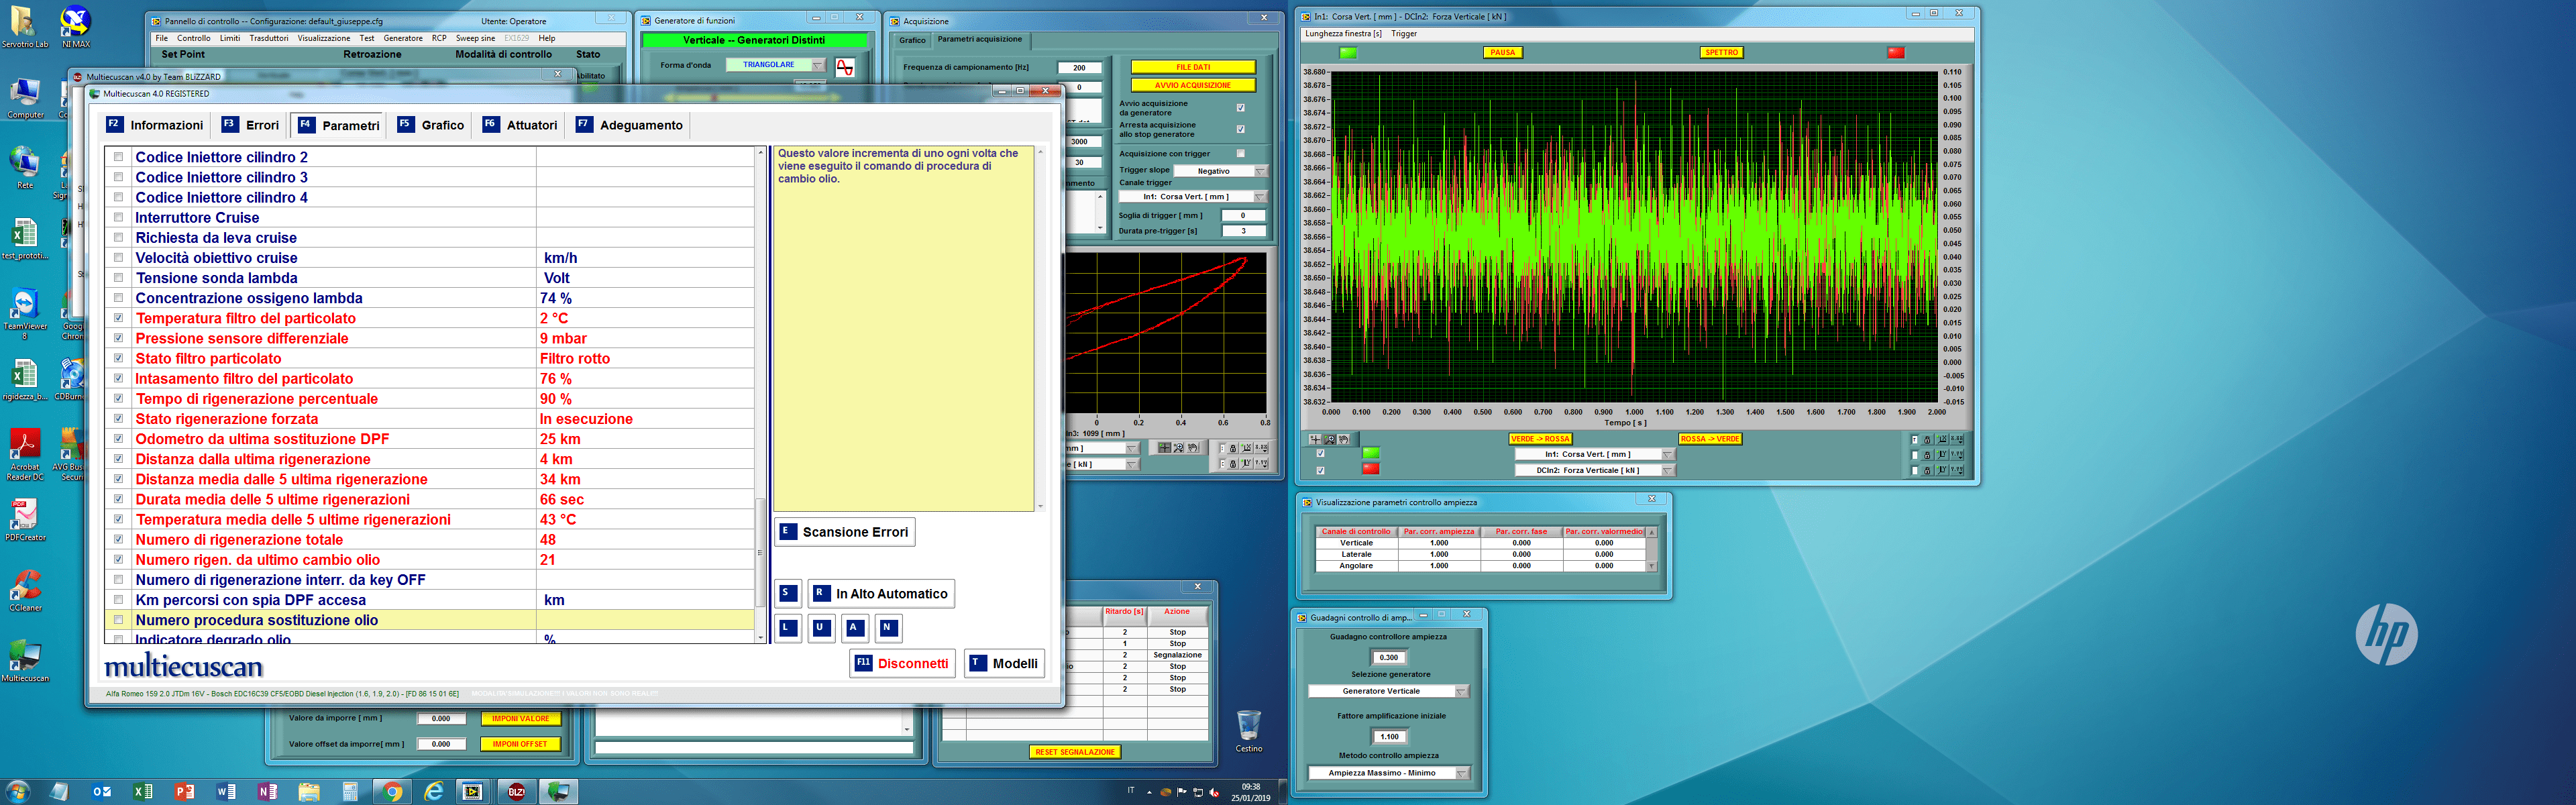
Task: Click the X-axis lock icon in oscilloscope window
Action: (x=1928, y=439)
